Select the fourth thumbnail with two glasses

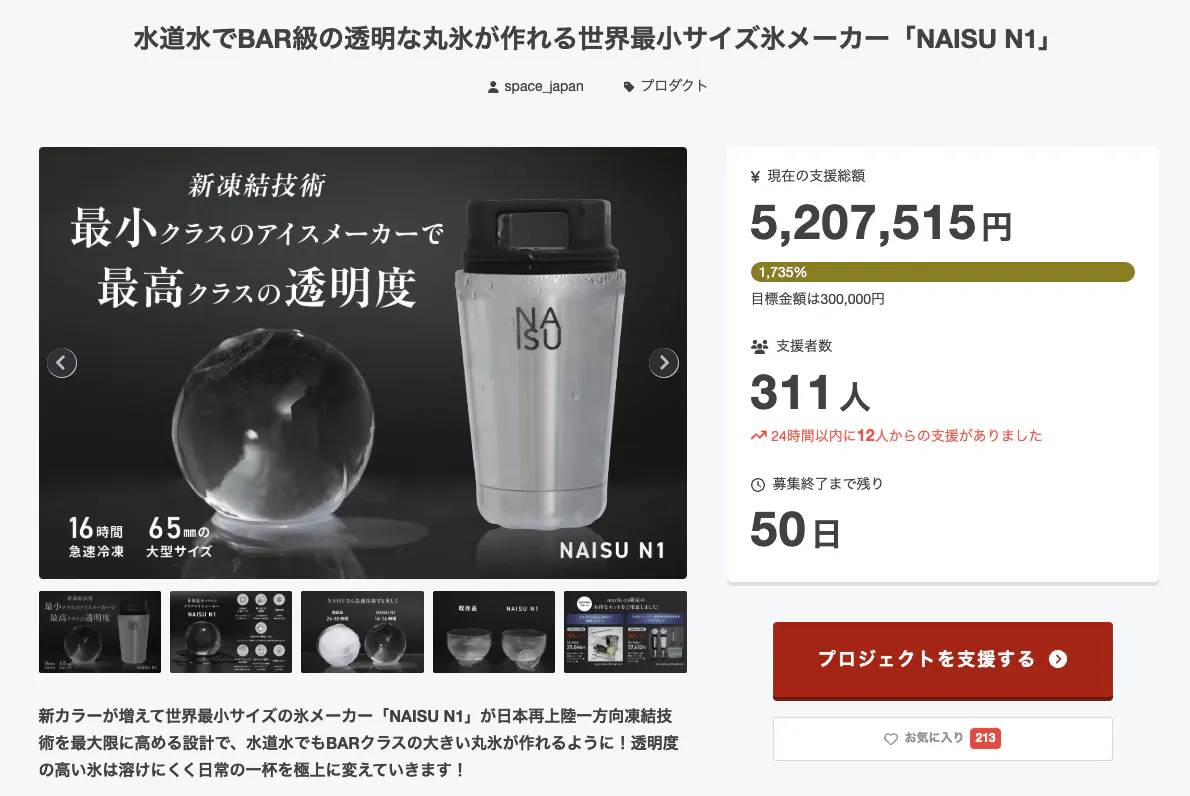[x=494, y=631]
